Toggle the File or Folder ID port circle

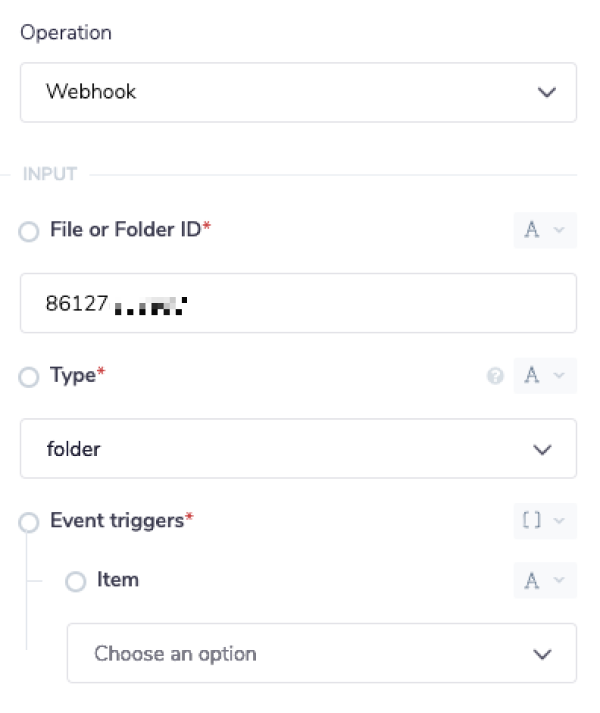30,231
